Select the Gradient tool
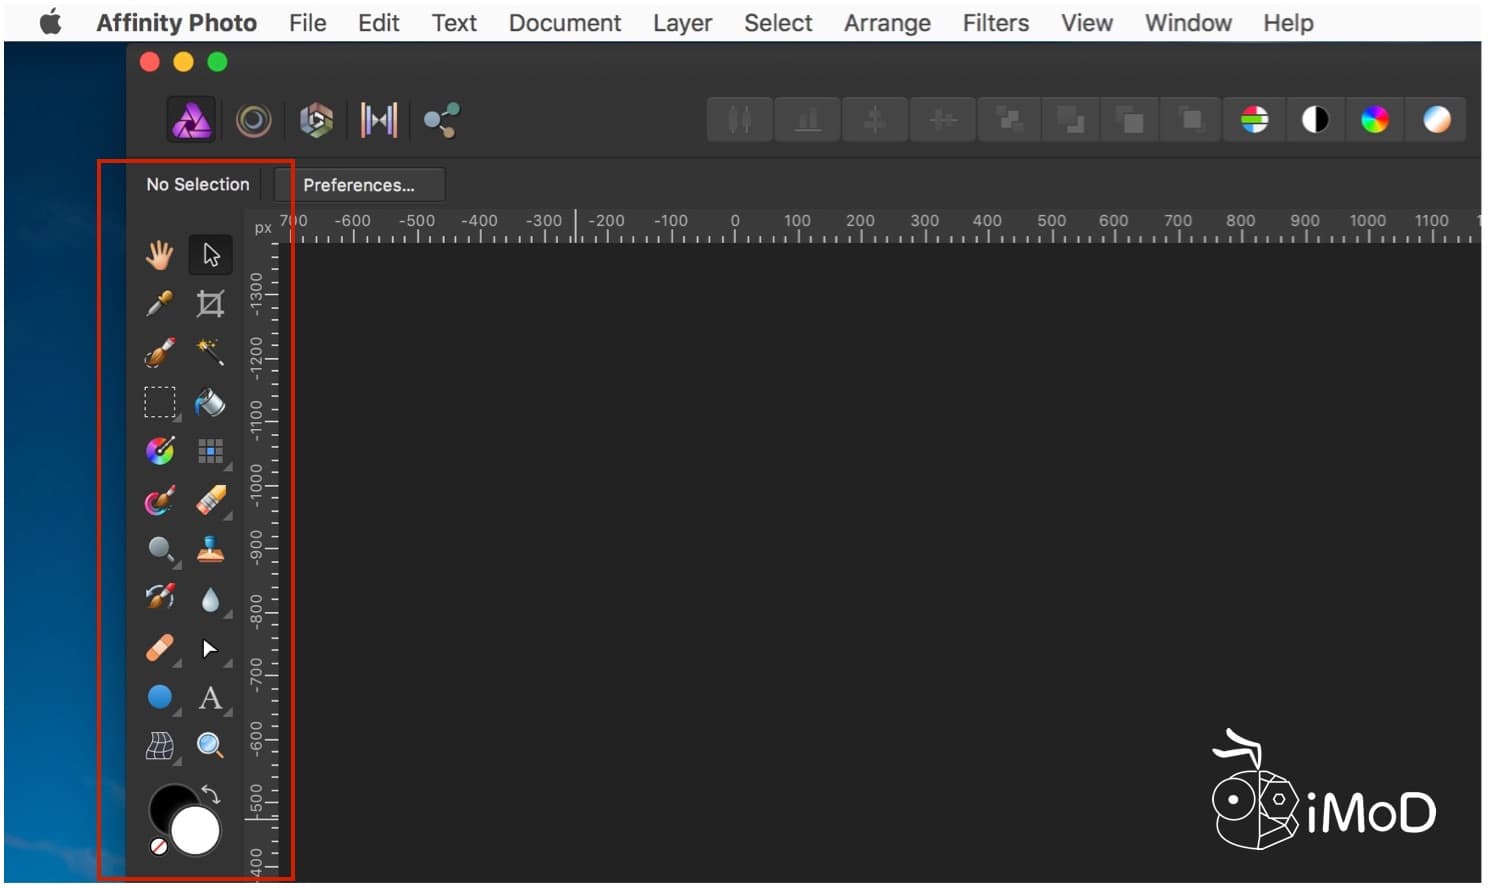This screenshot has height=888, width=1488. [x=159, y=451]
